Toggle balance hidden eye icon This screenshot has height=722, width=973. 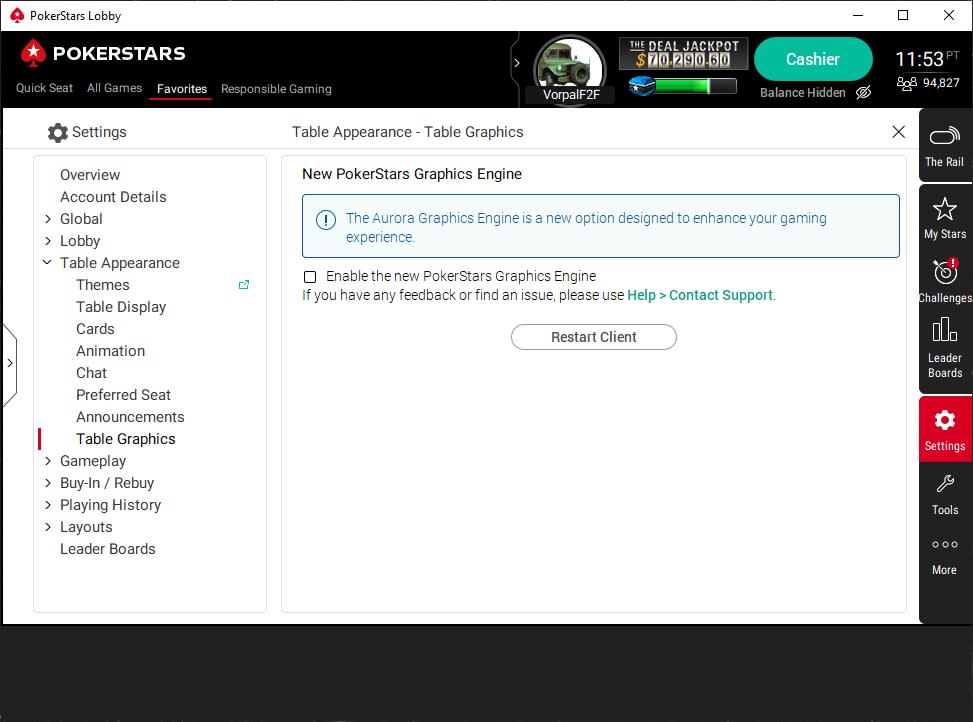[x=863, y=92]
